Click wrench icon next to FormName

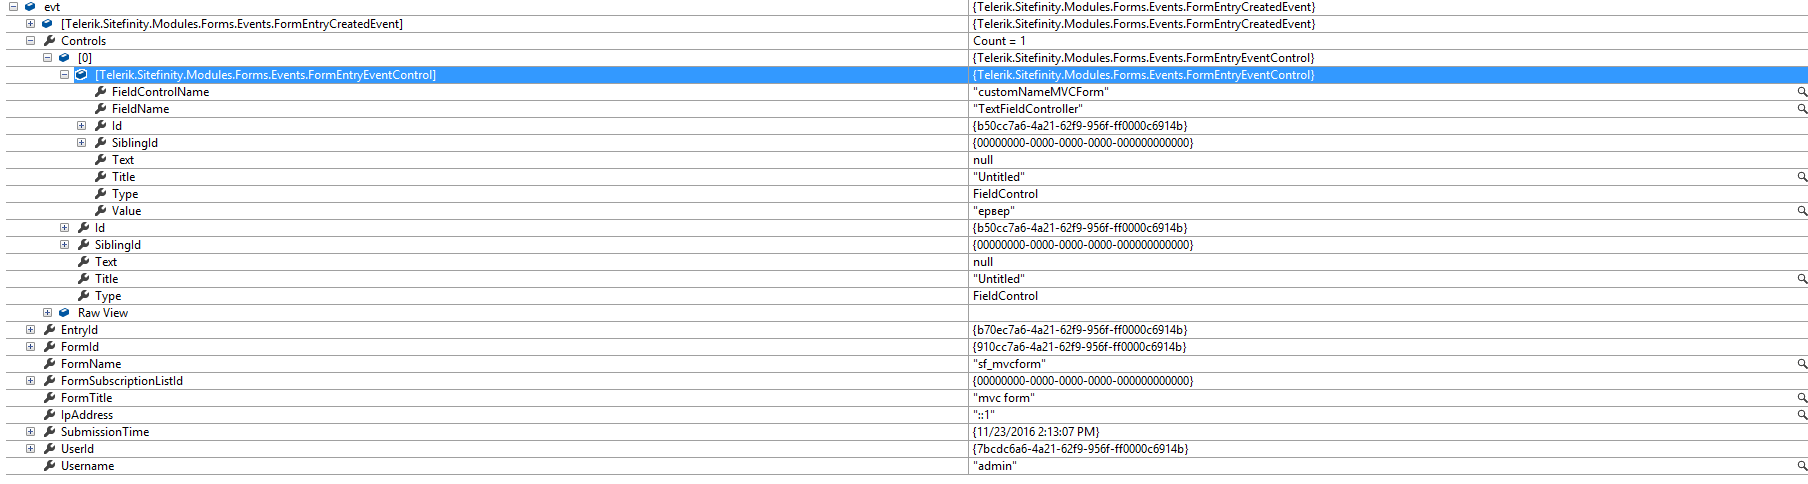click(x=49, y=364)
